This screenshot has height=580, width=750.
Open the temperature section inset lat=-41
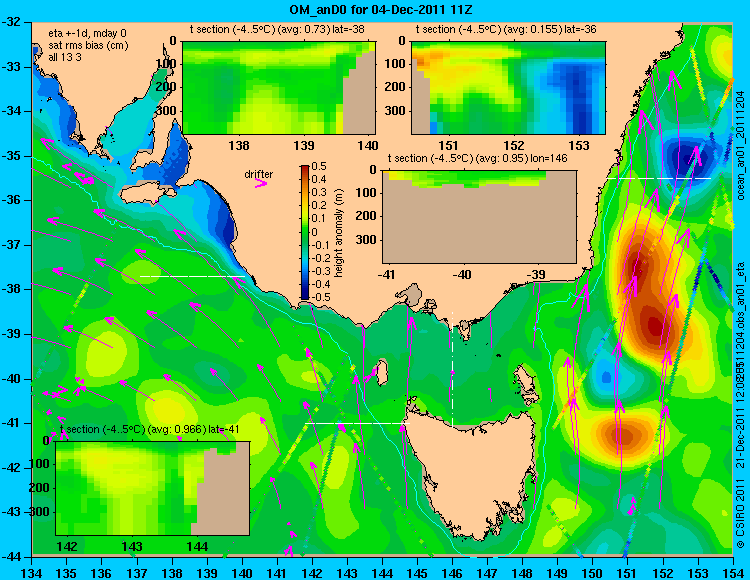click(x=153, y=488)
